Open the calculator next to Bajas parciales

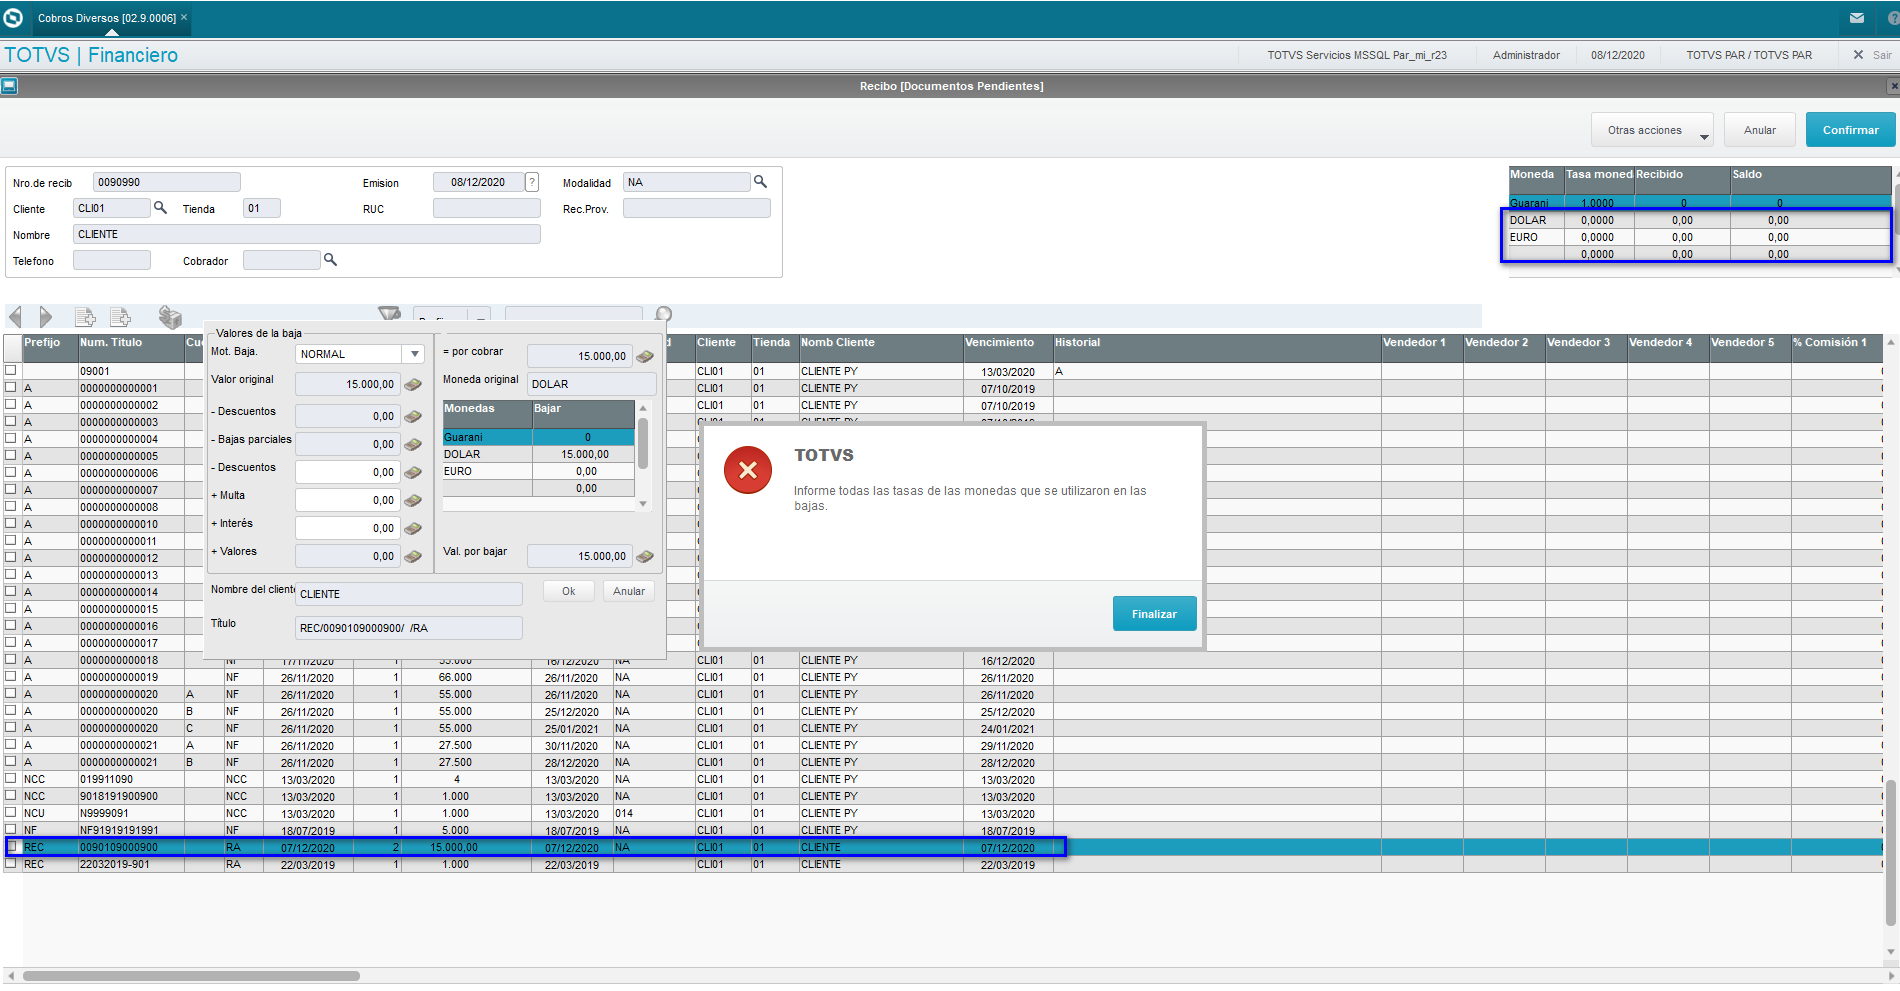(x=413, y=444)
